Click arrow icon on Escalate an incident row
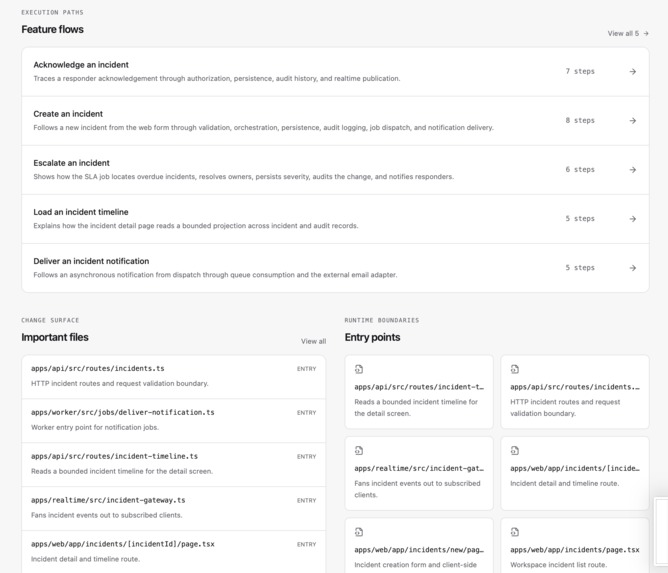 pos(633,170)
